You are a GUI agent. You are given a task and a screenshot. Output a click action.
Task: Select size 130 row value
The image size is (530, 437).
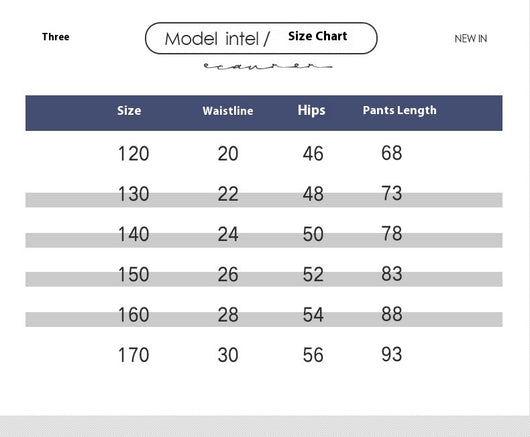point(133,194)
